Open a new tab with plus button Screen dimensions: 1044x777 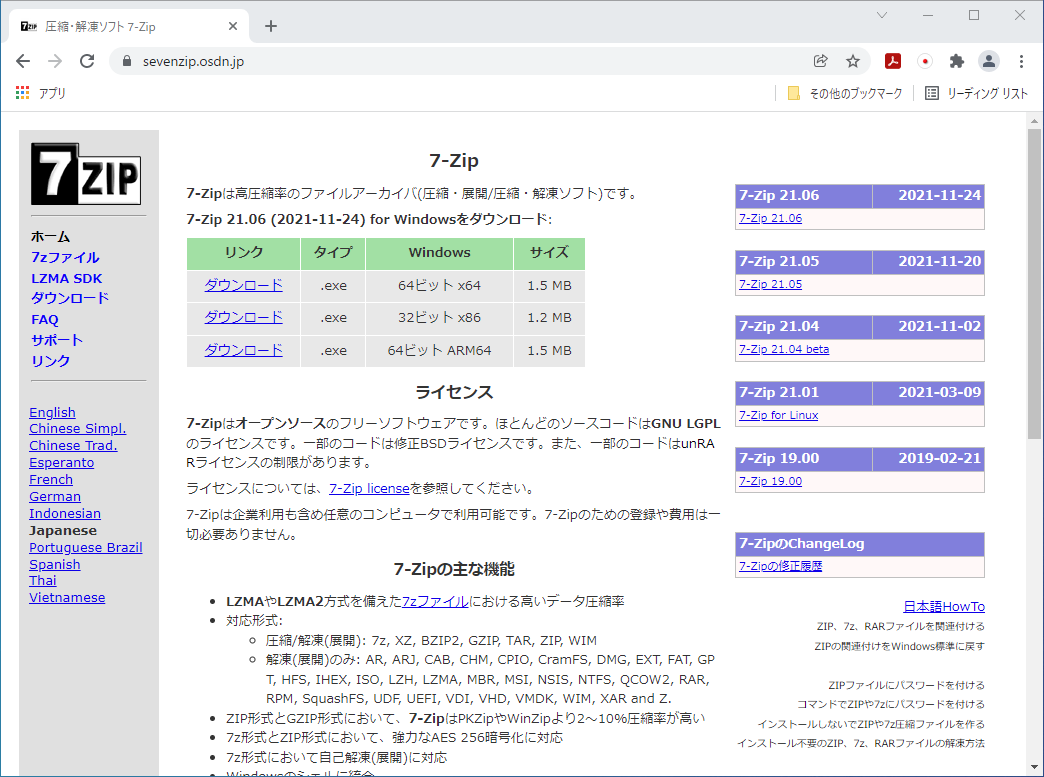[270, 27]
